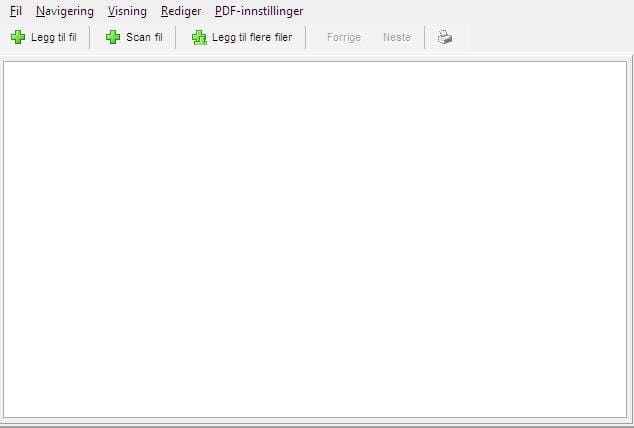
Task: Open the Fil menu
Action: point(15,11)
